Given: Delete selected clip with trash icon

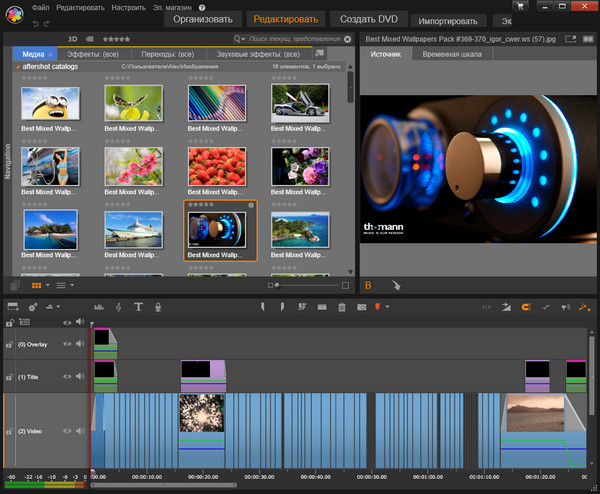Looking at the screenshot, I should pyautogui.click(x=342, y=306).
